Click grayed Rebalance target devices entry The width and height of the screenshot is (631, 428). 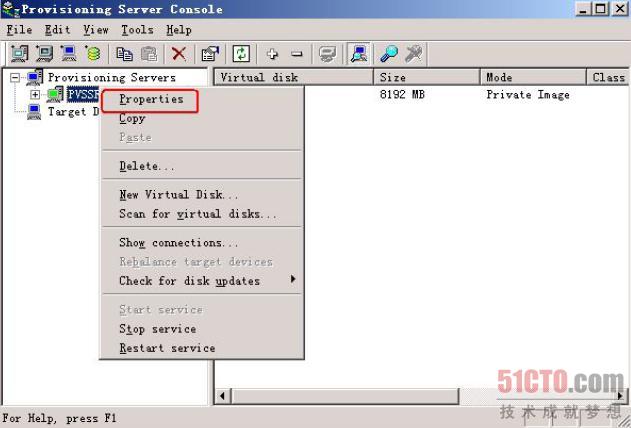202,262
